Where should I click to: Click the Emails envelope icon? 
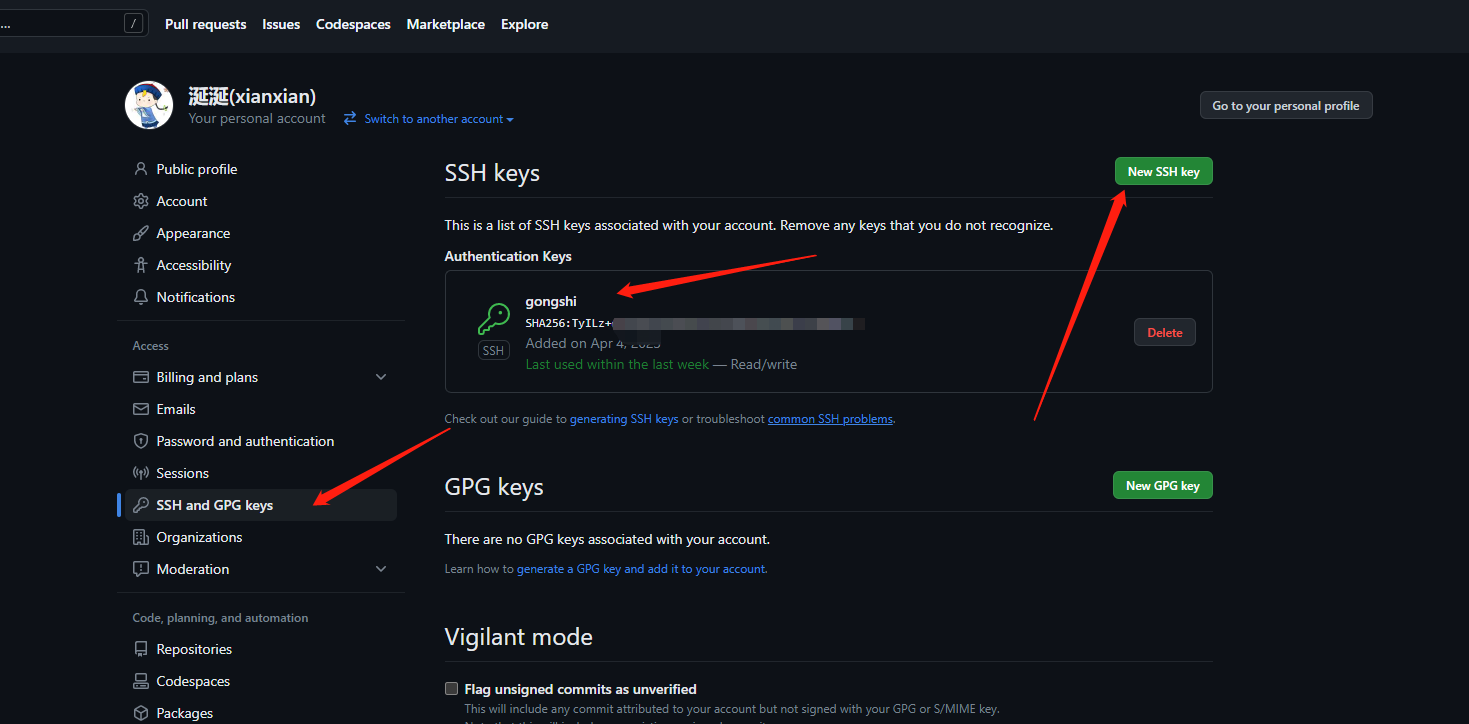coord(141,409)
